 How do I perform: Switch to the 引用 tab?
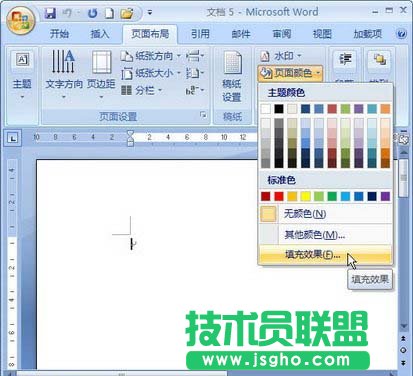point(200,34)
